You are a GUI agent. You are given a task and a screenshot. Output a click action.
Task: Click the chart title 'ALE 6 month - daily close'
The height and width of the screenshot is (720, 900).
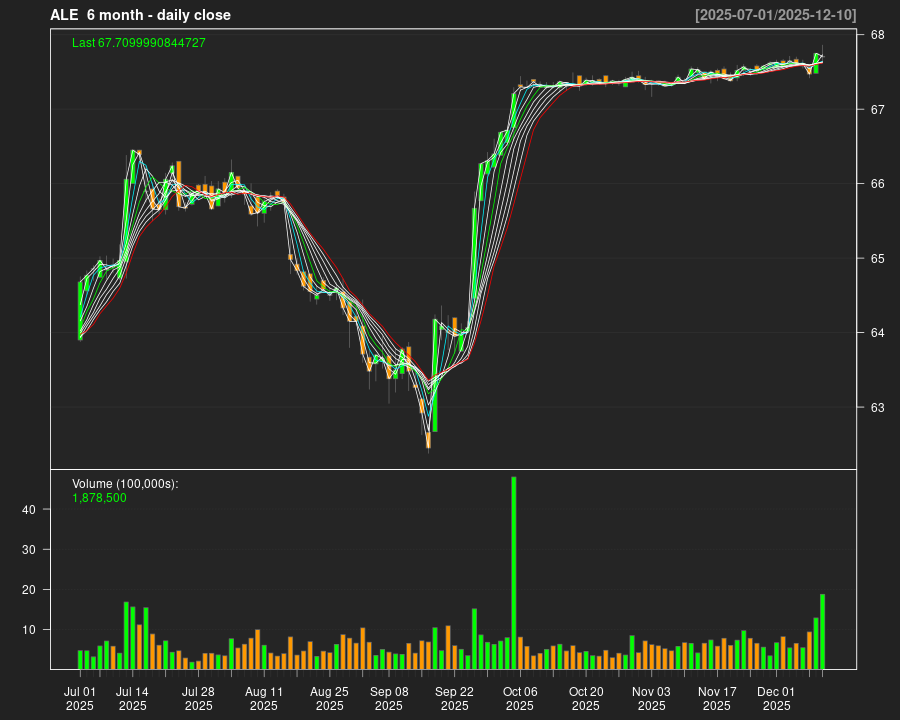pyautogui.click(x=140, y=15)
